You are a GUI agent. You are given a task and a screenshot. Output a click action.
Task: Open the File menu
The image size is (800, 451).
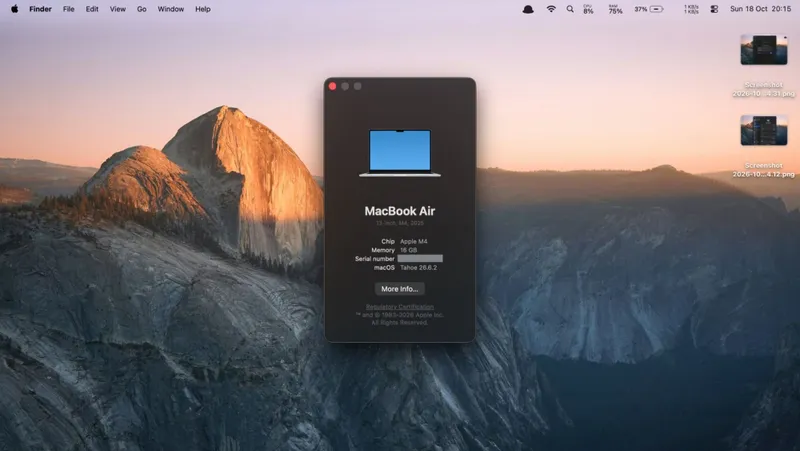point(68,9)
